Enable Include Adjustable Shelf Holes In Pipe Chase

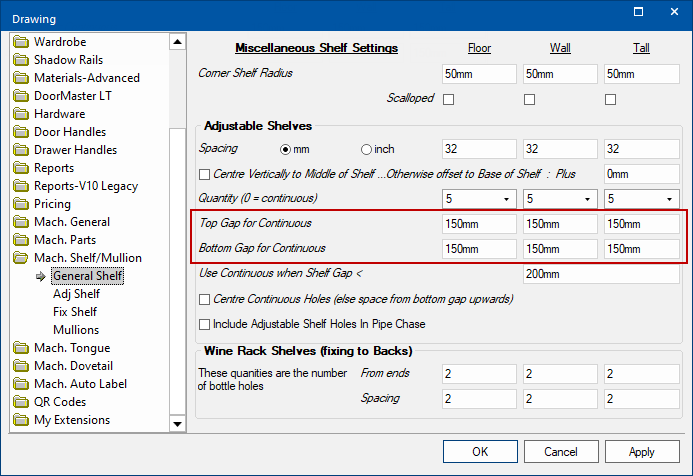click(205, 324)
